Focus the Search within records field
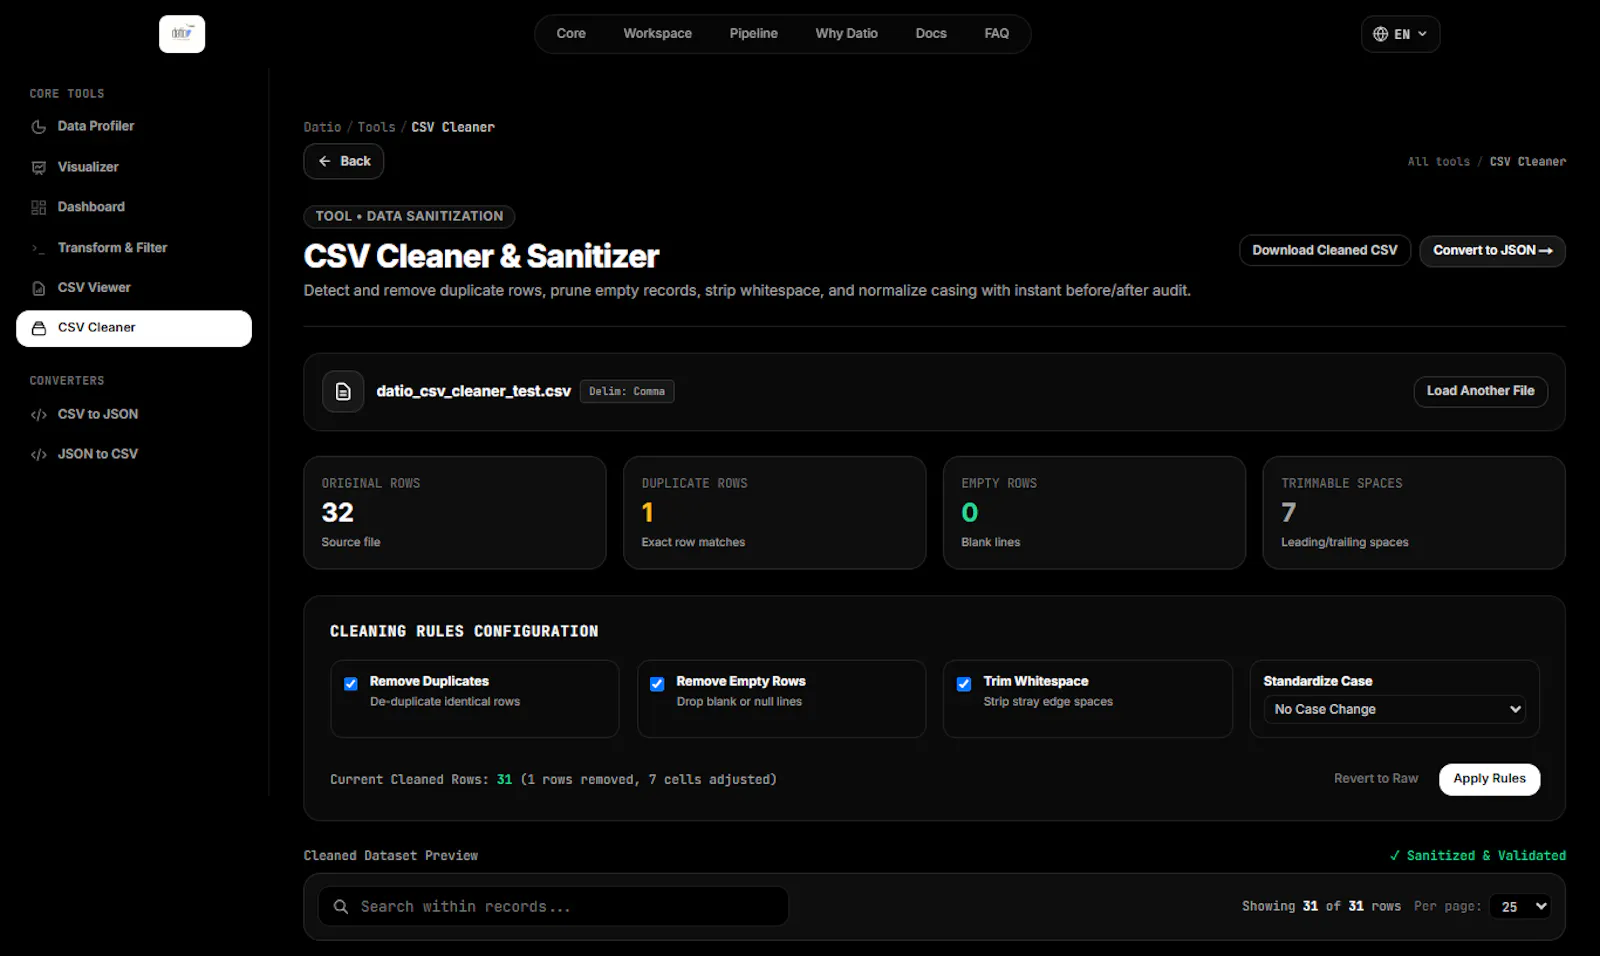 [553, 907]
